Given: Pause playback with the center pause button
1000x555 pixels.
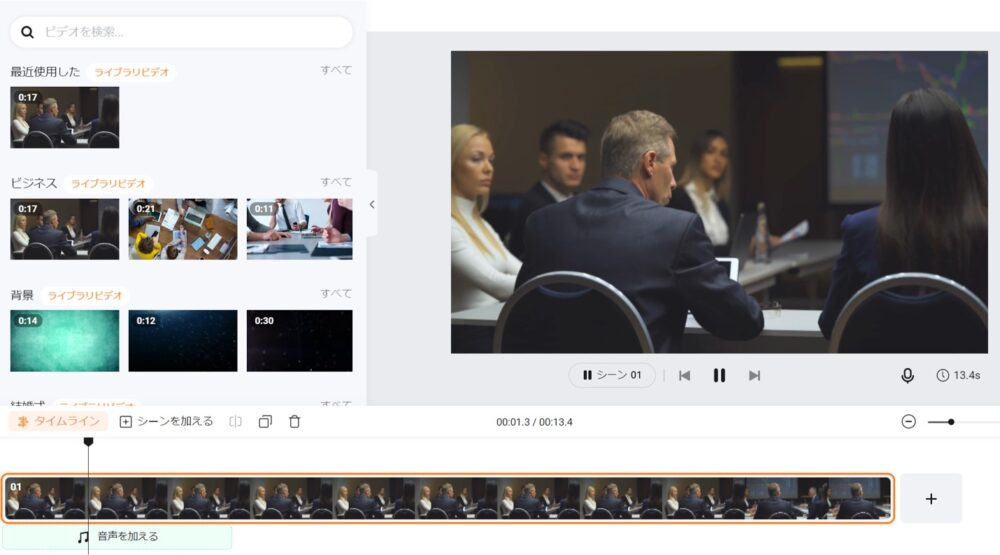Looking at the screenshot, I should click(x=719, y=376).
